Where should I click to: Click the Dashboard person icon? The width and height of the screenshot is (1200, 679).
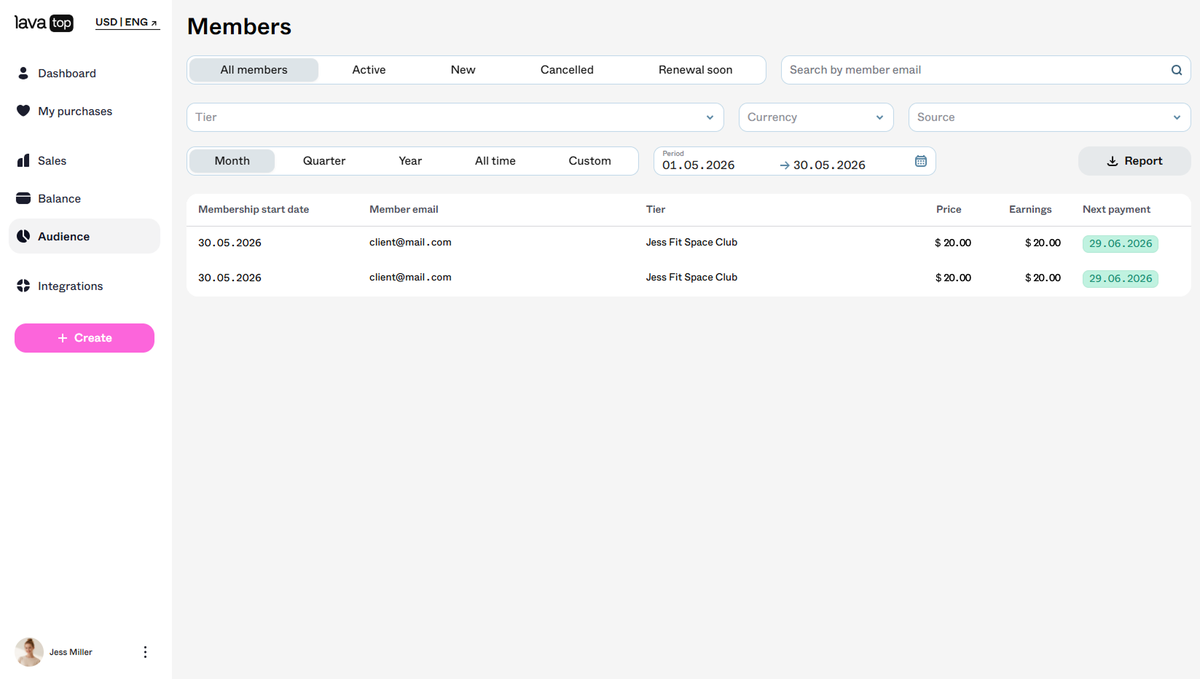pos(23,73)
